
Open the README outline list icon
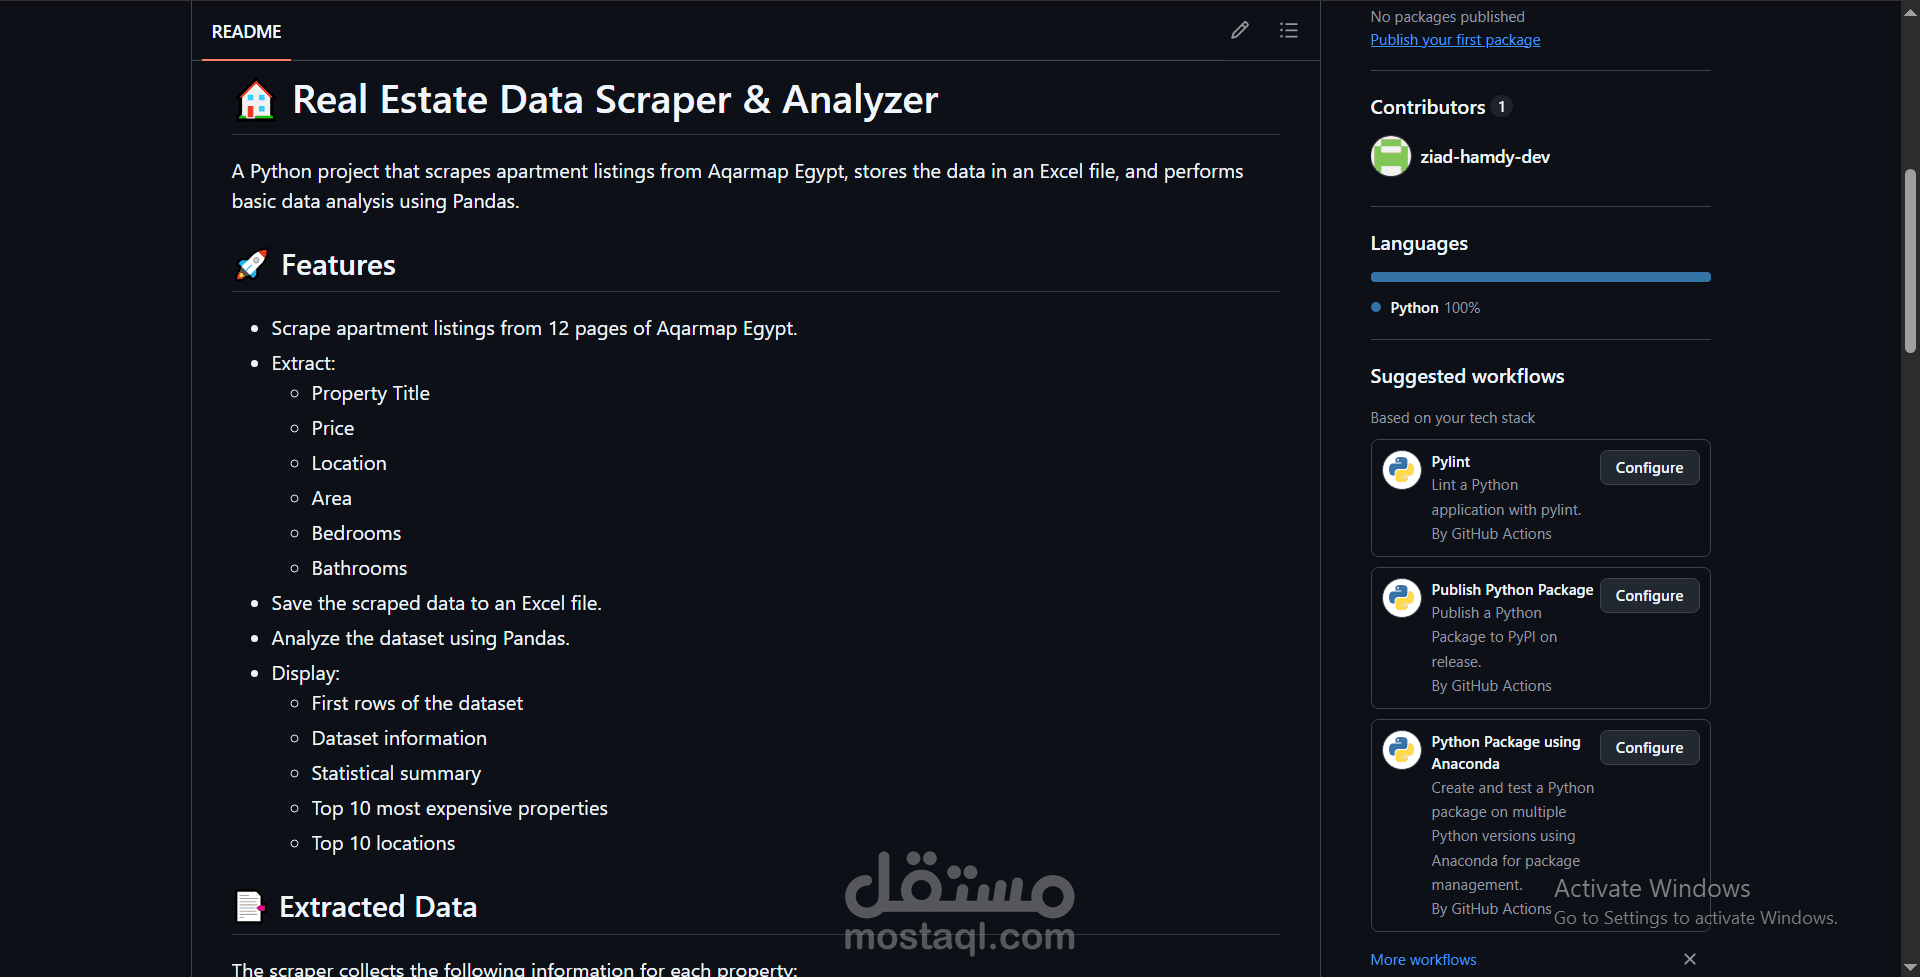coord(1289,31)
